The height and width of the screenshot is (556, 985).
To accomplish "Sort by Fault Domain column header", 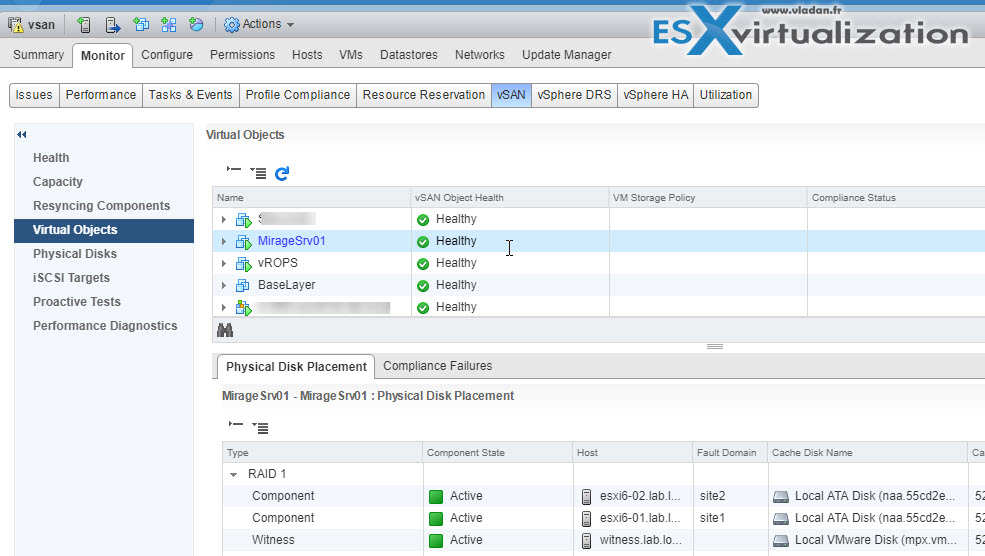I will click(x=731, y=452).
